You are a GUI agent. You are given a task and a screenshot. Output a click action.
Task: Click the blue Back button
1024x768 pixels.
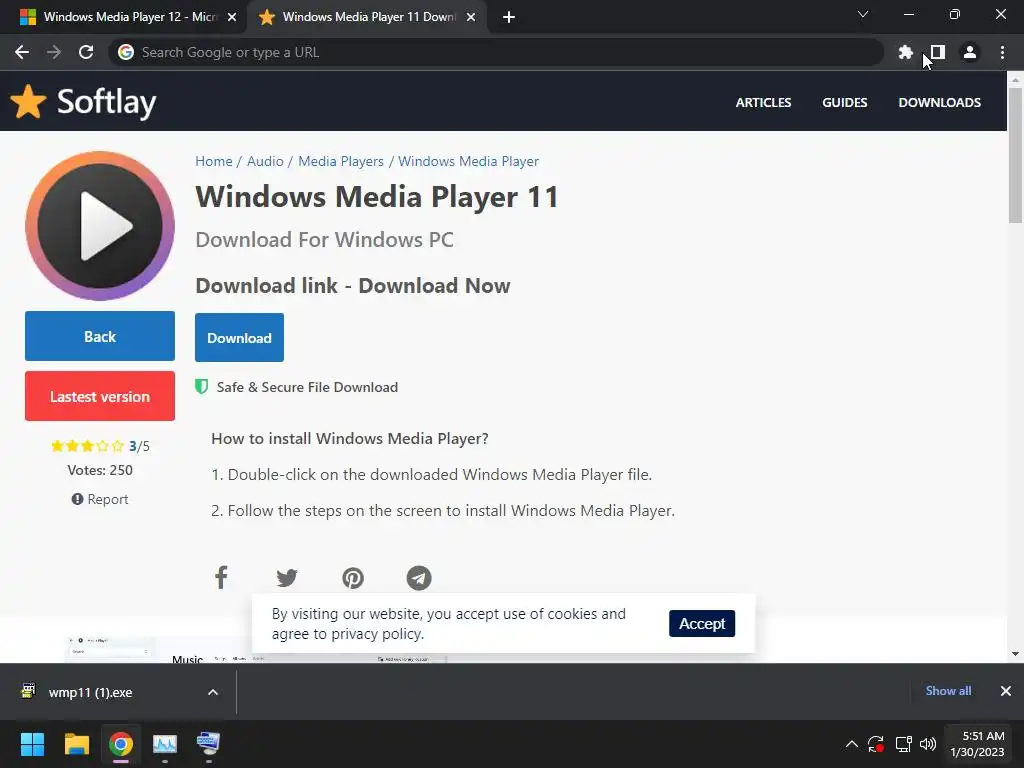coord(100,336)
